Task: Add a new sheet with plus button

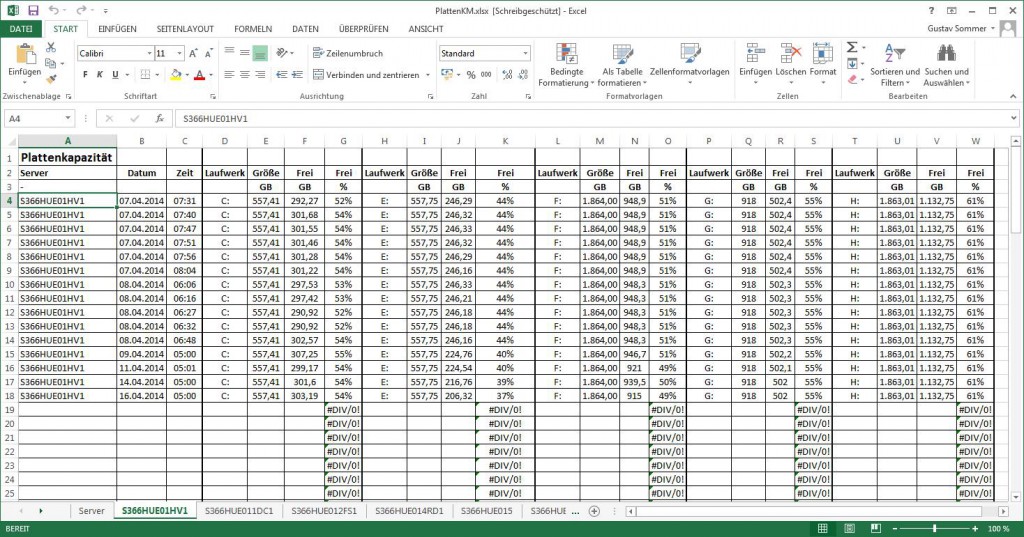Action: pos(594,511)
